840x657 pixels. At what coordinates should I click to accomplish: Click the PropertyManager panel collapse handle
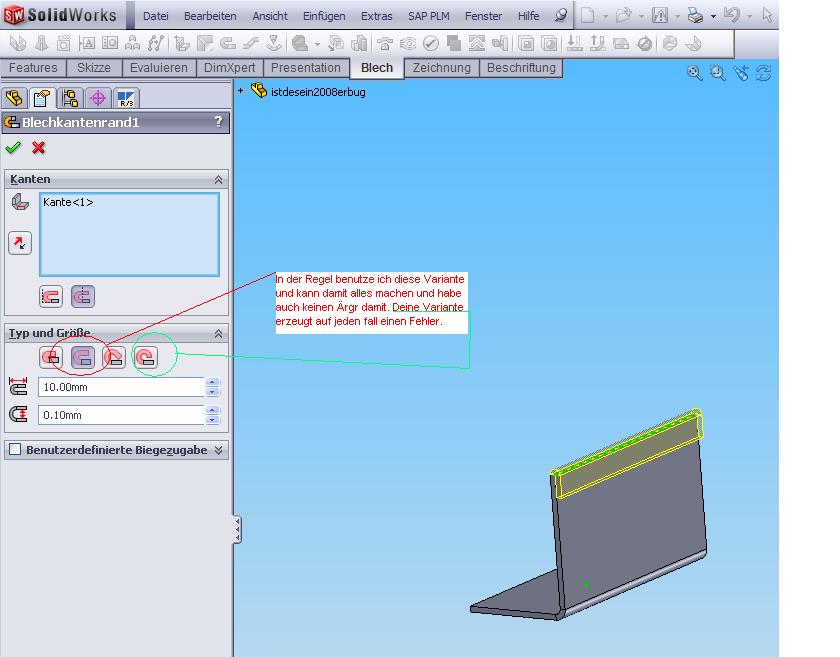(x=237, y=529)
